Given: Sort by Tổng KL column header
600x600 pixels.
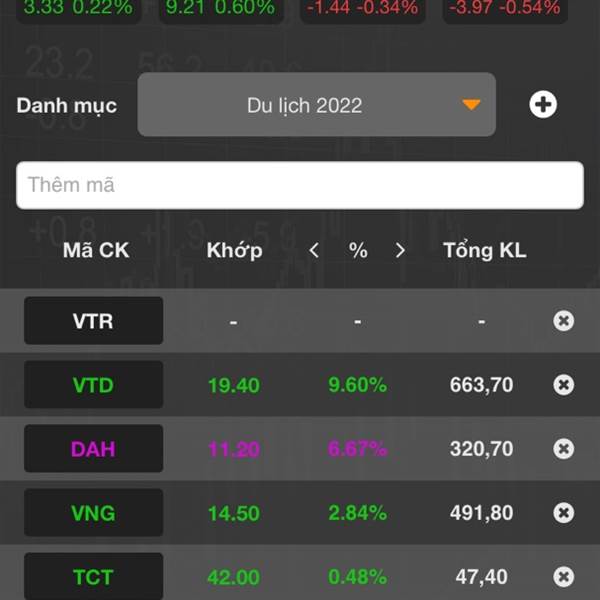Looking at the screenshot, I should pyautogui.click(x=485, y=251).
